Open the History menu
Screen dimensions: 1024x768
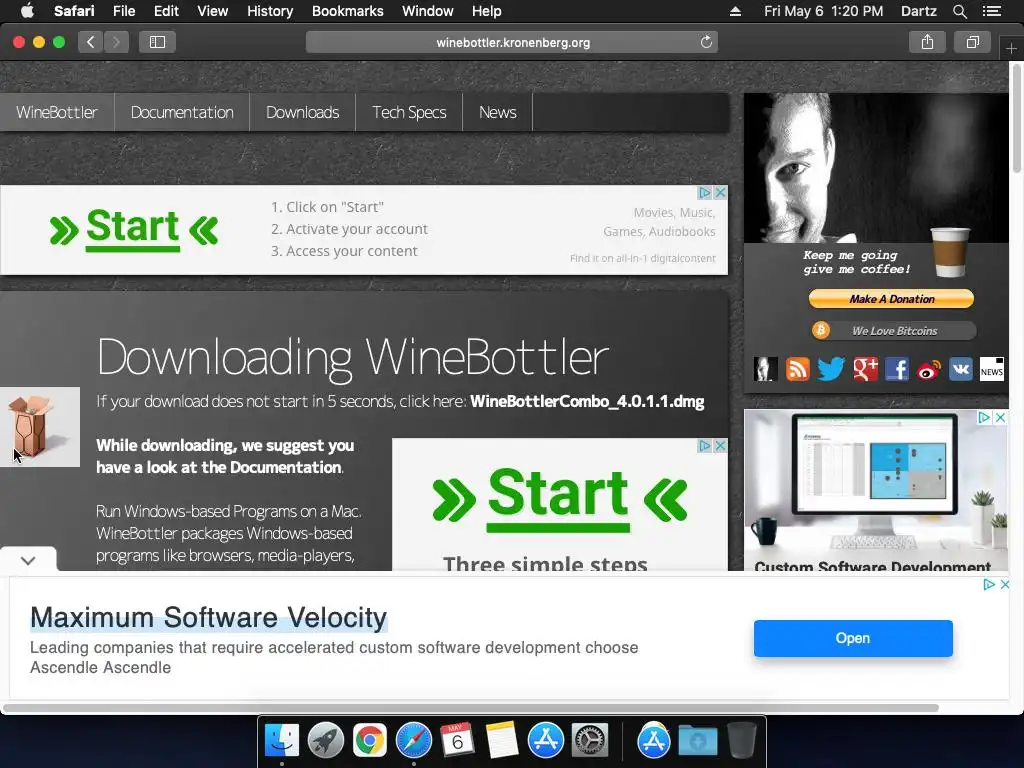[x=270, y=11]
